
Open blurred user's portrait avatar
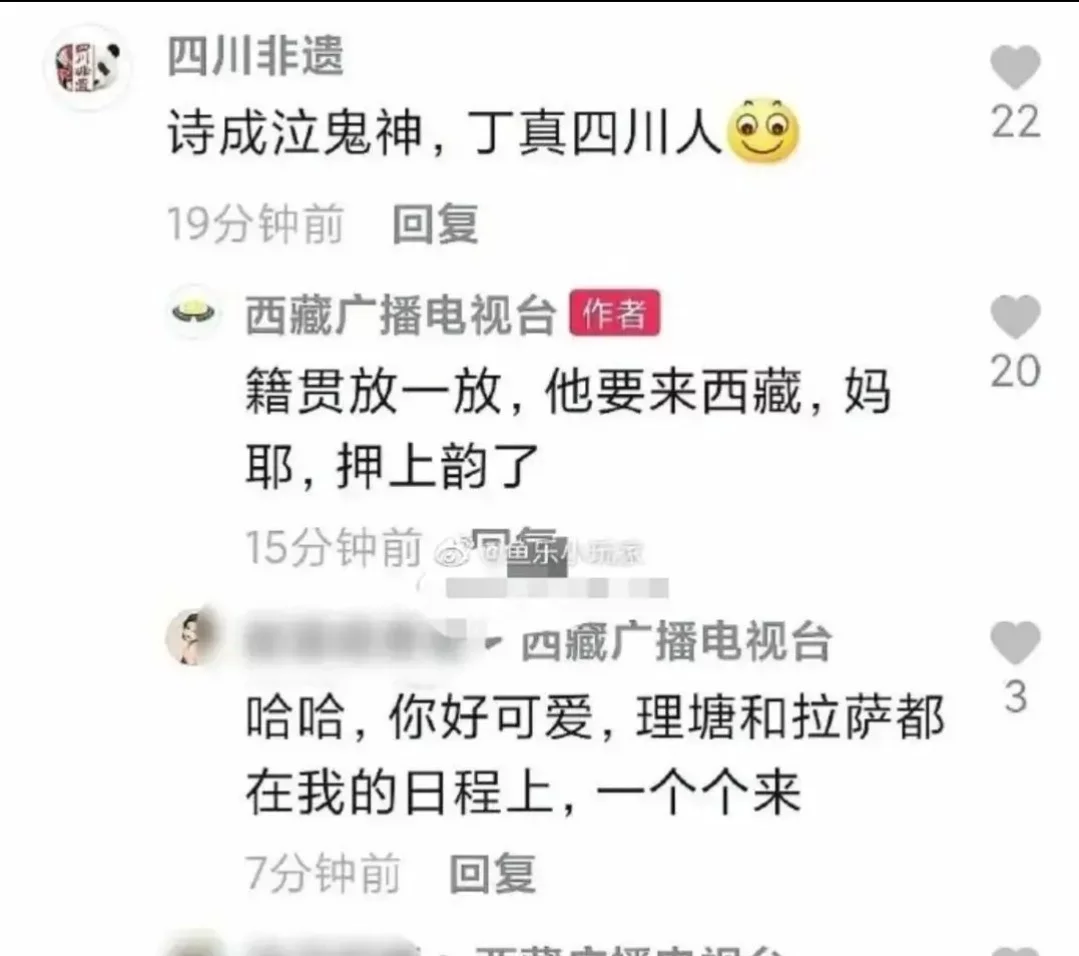(x=193, y=637)
